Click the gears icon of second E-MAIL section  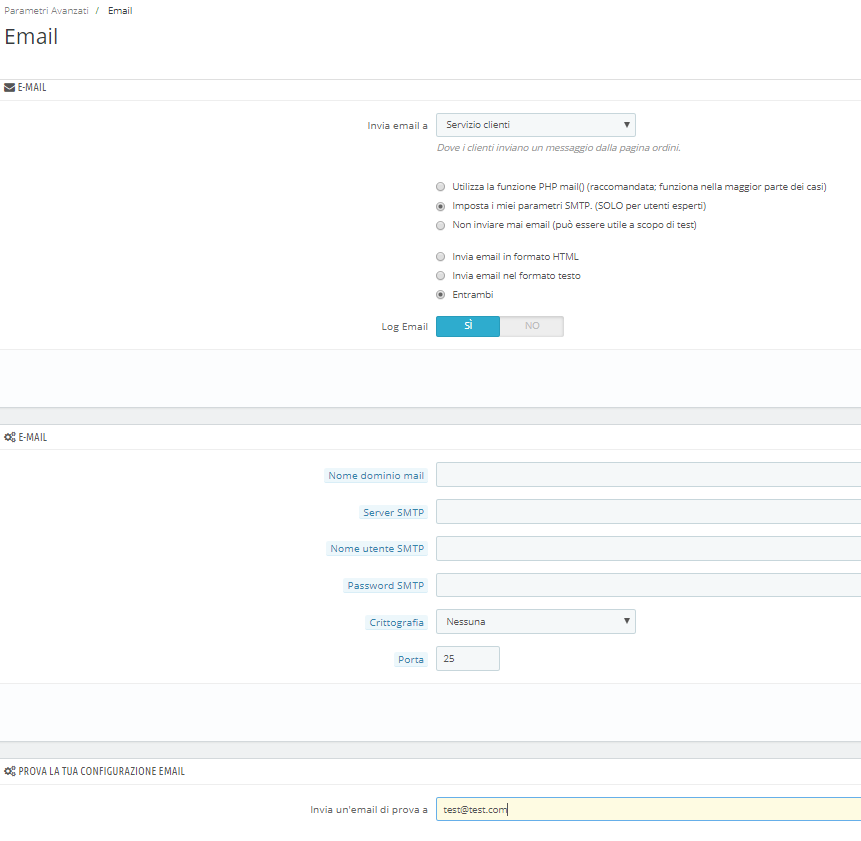(x=10, y=438)
